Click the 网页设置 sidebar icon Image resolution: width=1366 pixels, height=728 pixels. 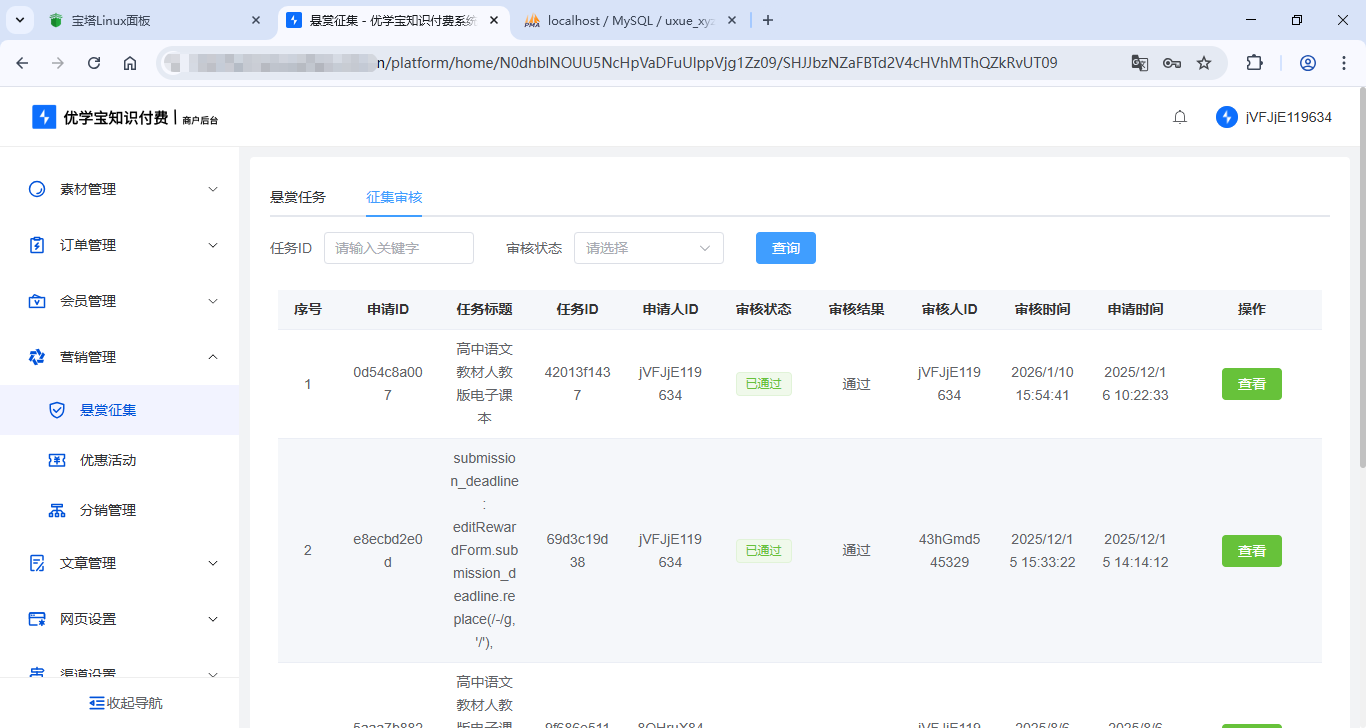pyautogui.click(x=37, y=619)
